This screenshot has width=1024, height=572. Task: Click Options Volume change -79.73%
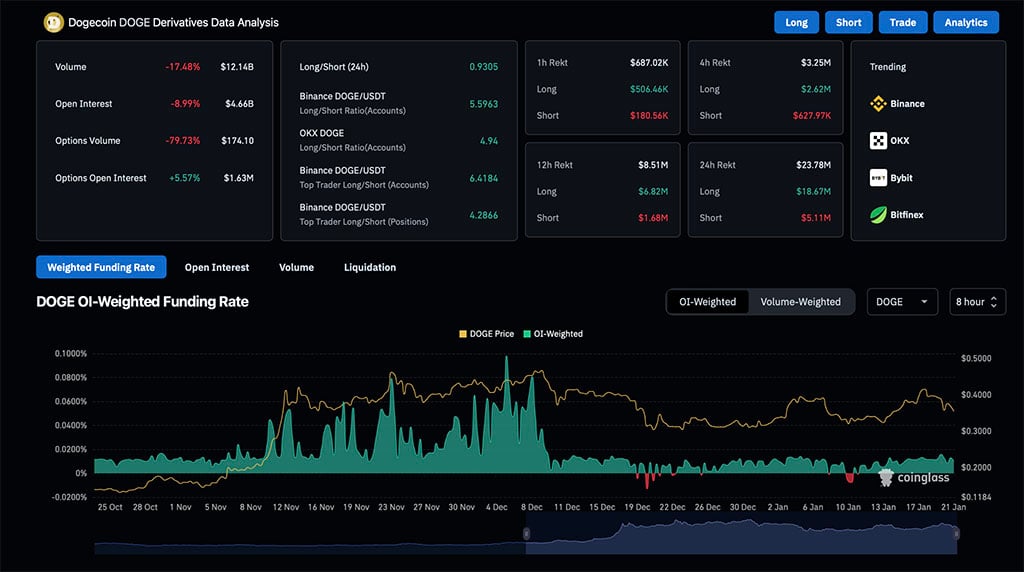pos(183,140)
